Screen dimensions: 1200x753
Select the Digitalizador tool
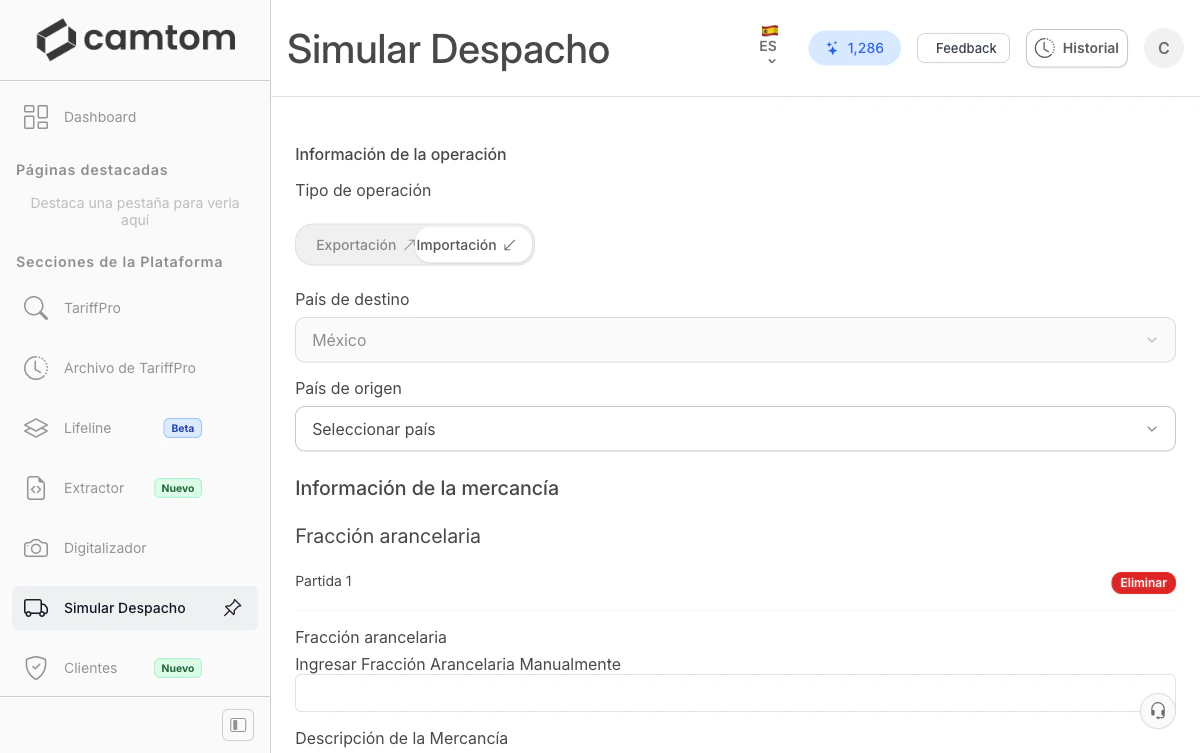(103, 548)
